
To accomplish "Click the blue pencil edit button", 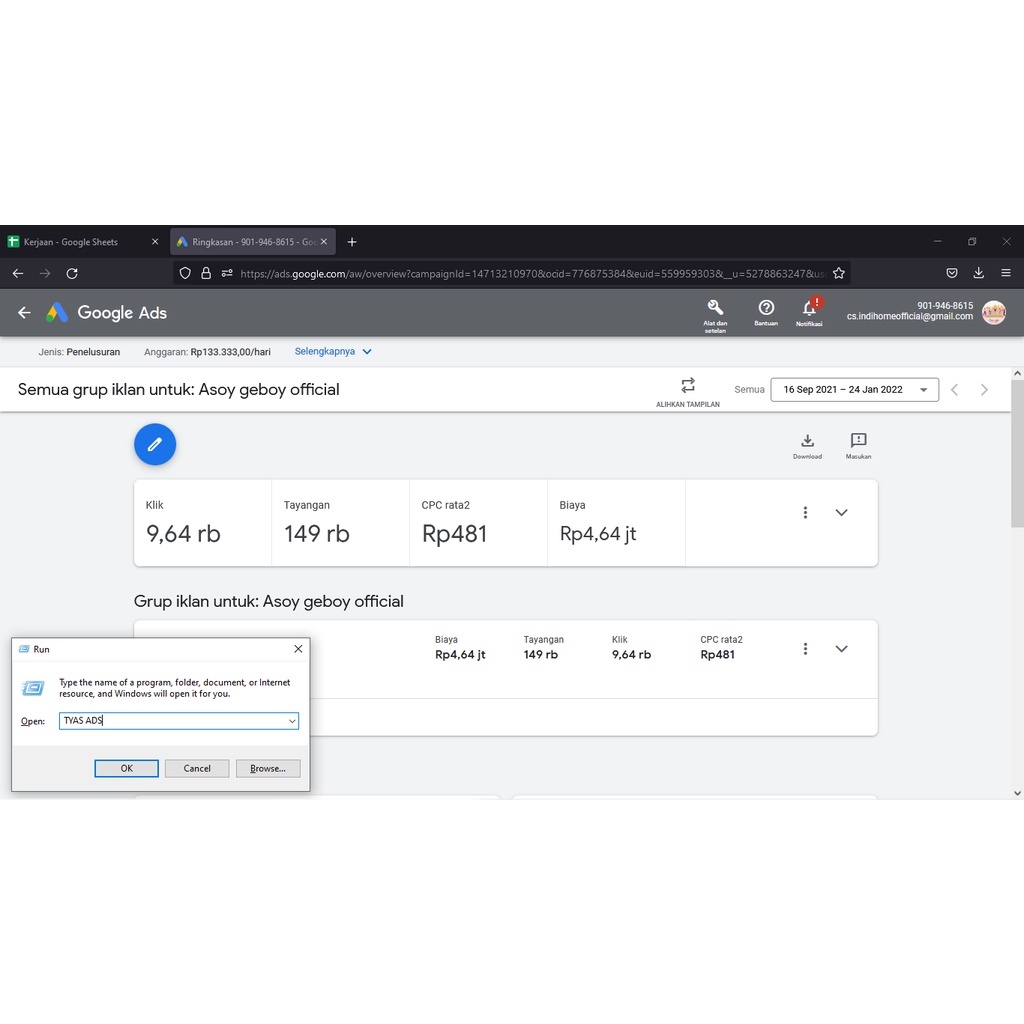I will click(155, 445).
